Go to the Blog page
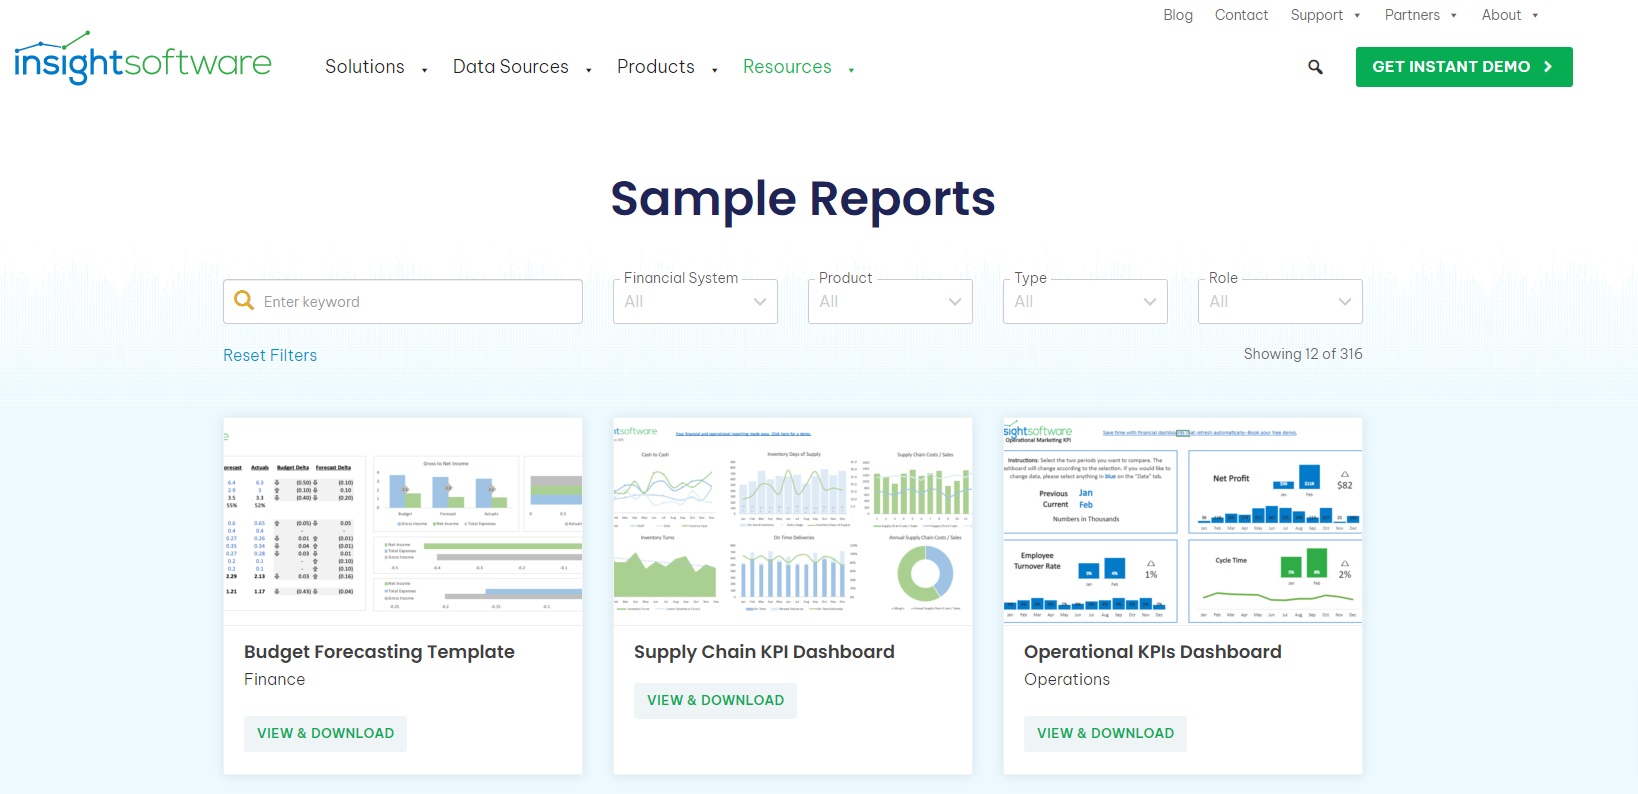1638x794 pixels. tap(1178, 15)
